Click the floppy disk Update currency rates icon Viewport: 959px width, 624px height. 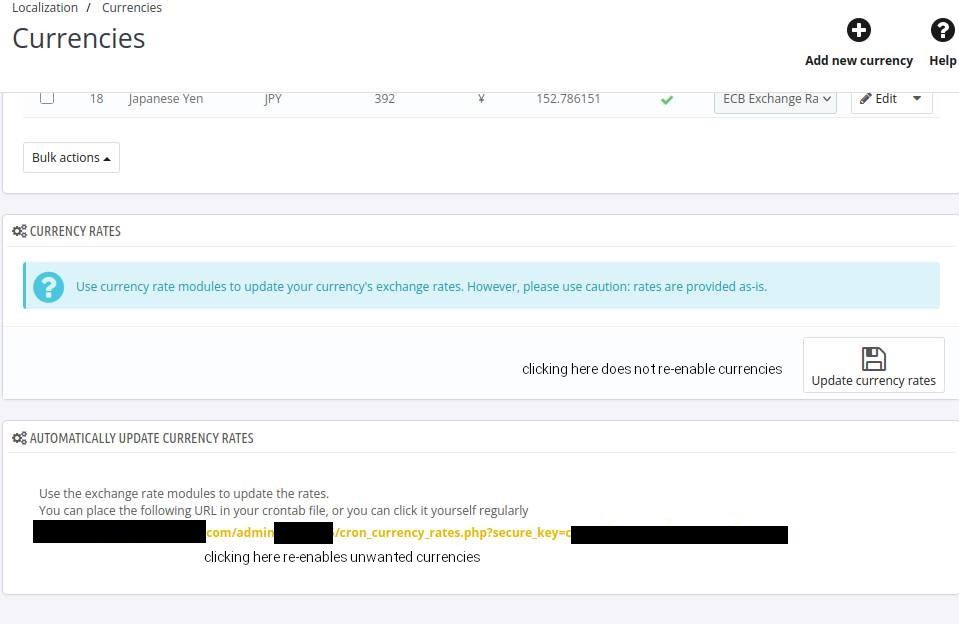(873, 358)
